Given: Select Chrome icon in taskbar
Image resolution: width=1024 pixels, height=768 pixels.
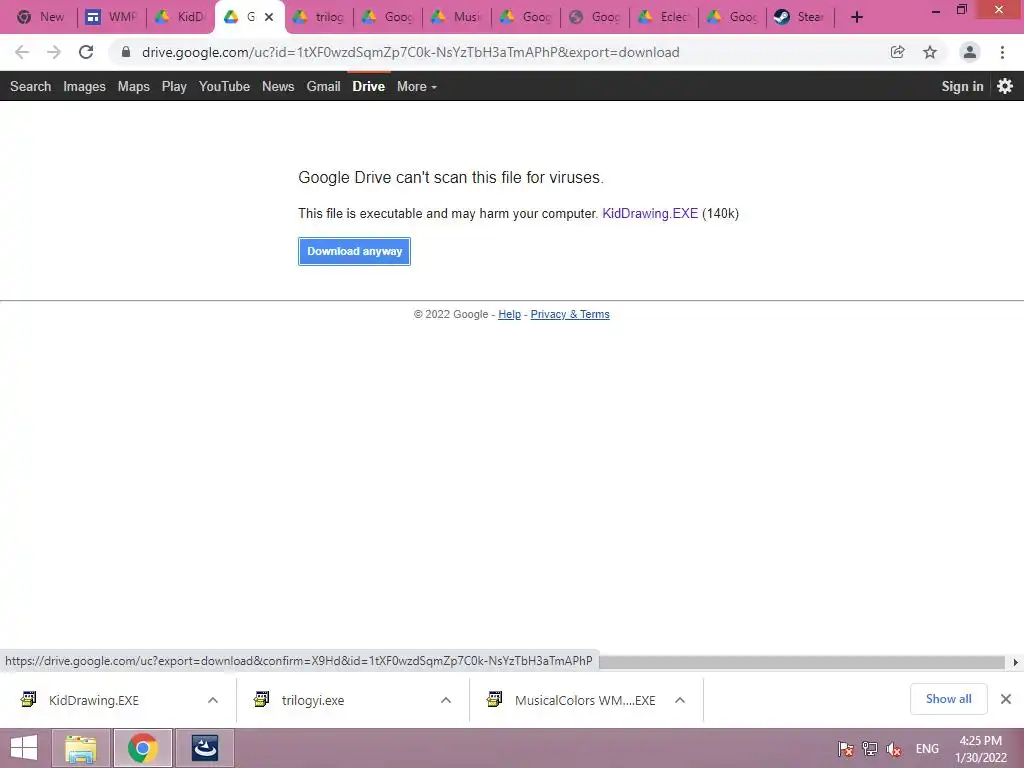Looking at the screenshot, I should pyautogui.click(x=143, y=748).
